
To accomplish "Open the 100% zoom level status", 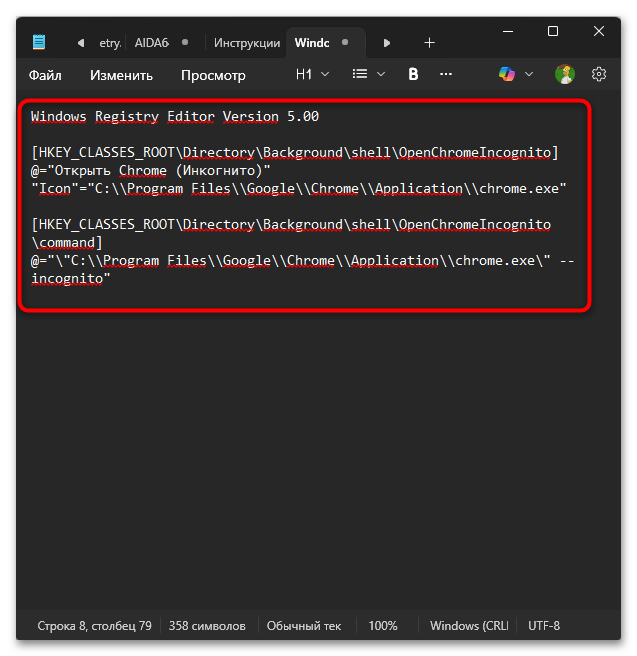I will [383, 626].
